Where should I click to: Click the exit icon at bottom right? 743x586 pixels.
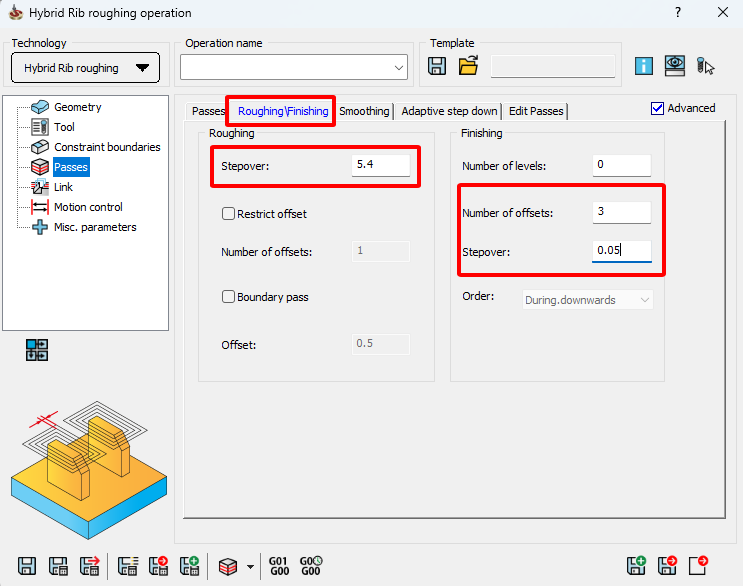[699, 566]
